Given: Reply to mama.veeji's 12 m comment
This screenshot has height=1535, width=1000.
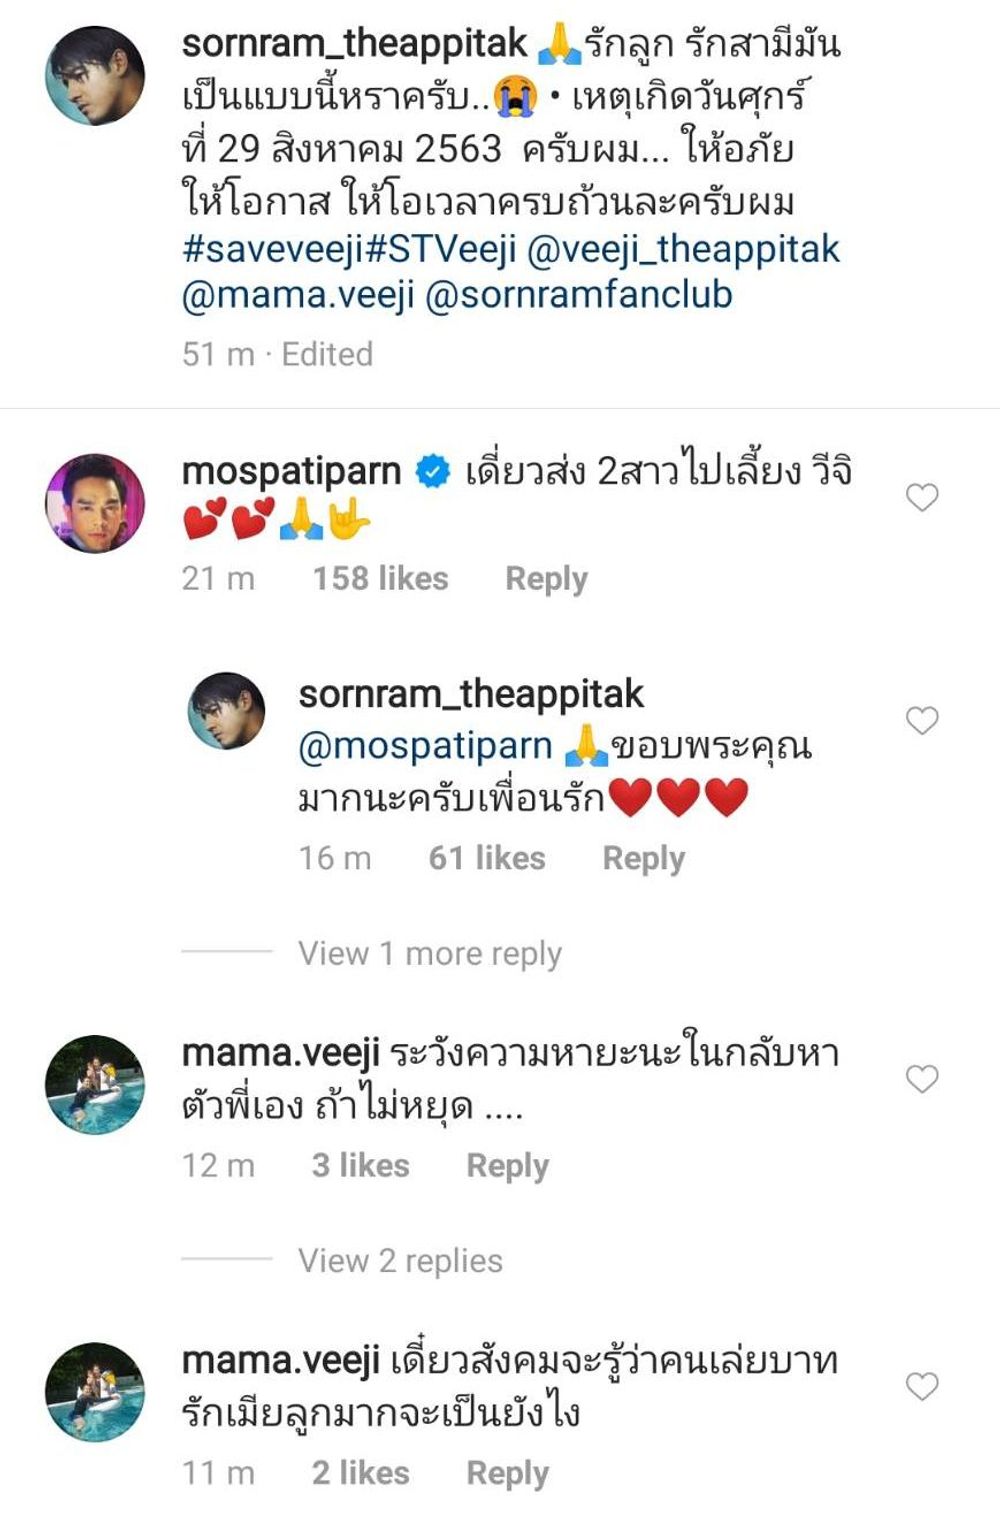Looking at the screenshot, I should pos(507,1166).
